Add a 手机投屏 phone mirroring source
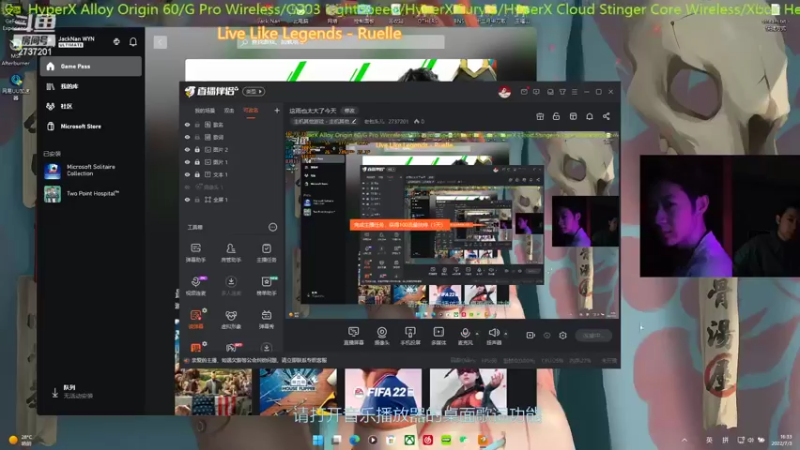This screenshot has width=800, height=450. click(x=410, y=336)
